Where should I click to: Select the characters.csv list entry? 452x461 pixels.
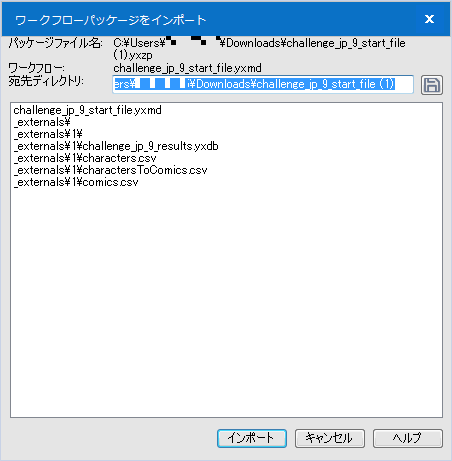click(85, 158)
